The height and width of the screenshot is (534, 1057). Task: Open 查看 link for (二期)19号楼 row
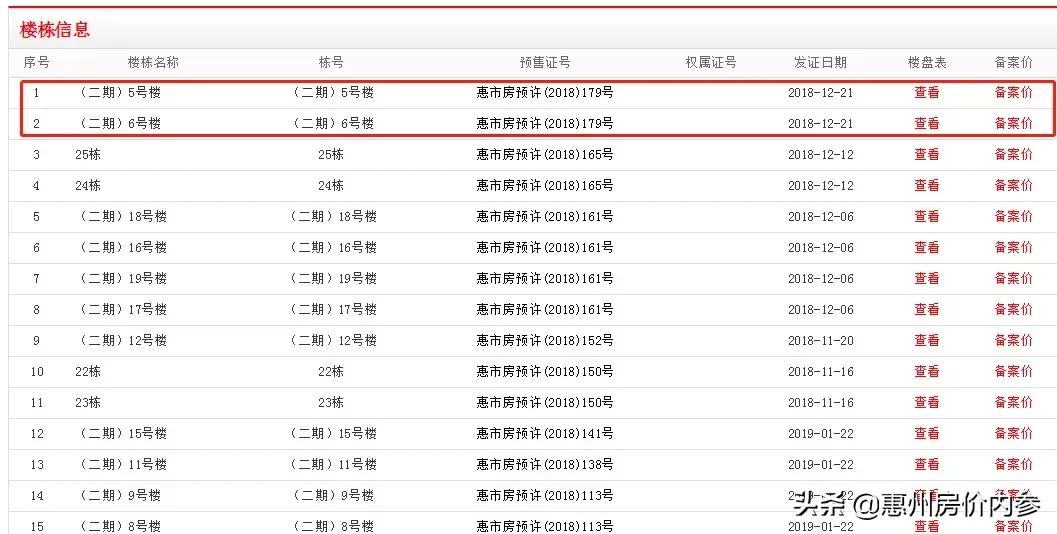[x=926, y=278]
